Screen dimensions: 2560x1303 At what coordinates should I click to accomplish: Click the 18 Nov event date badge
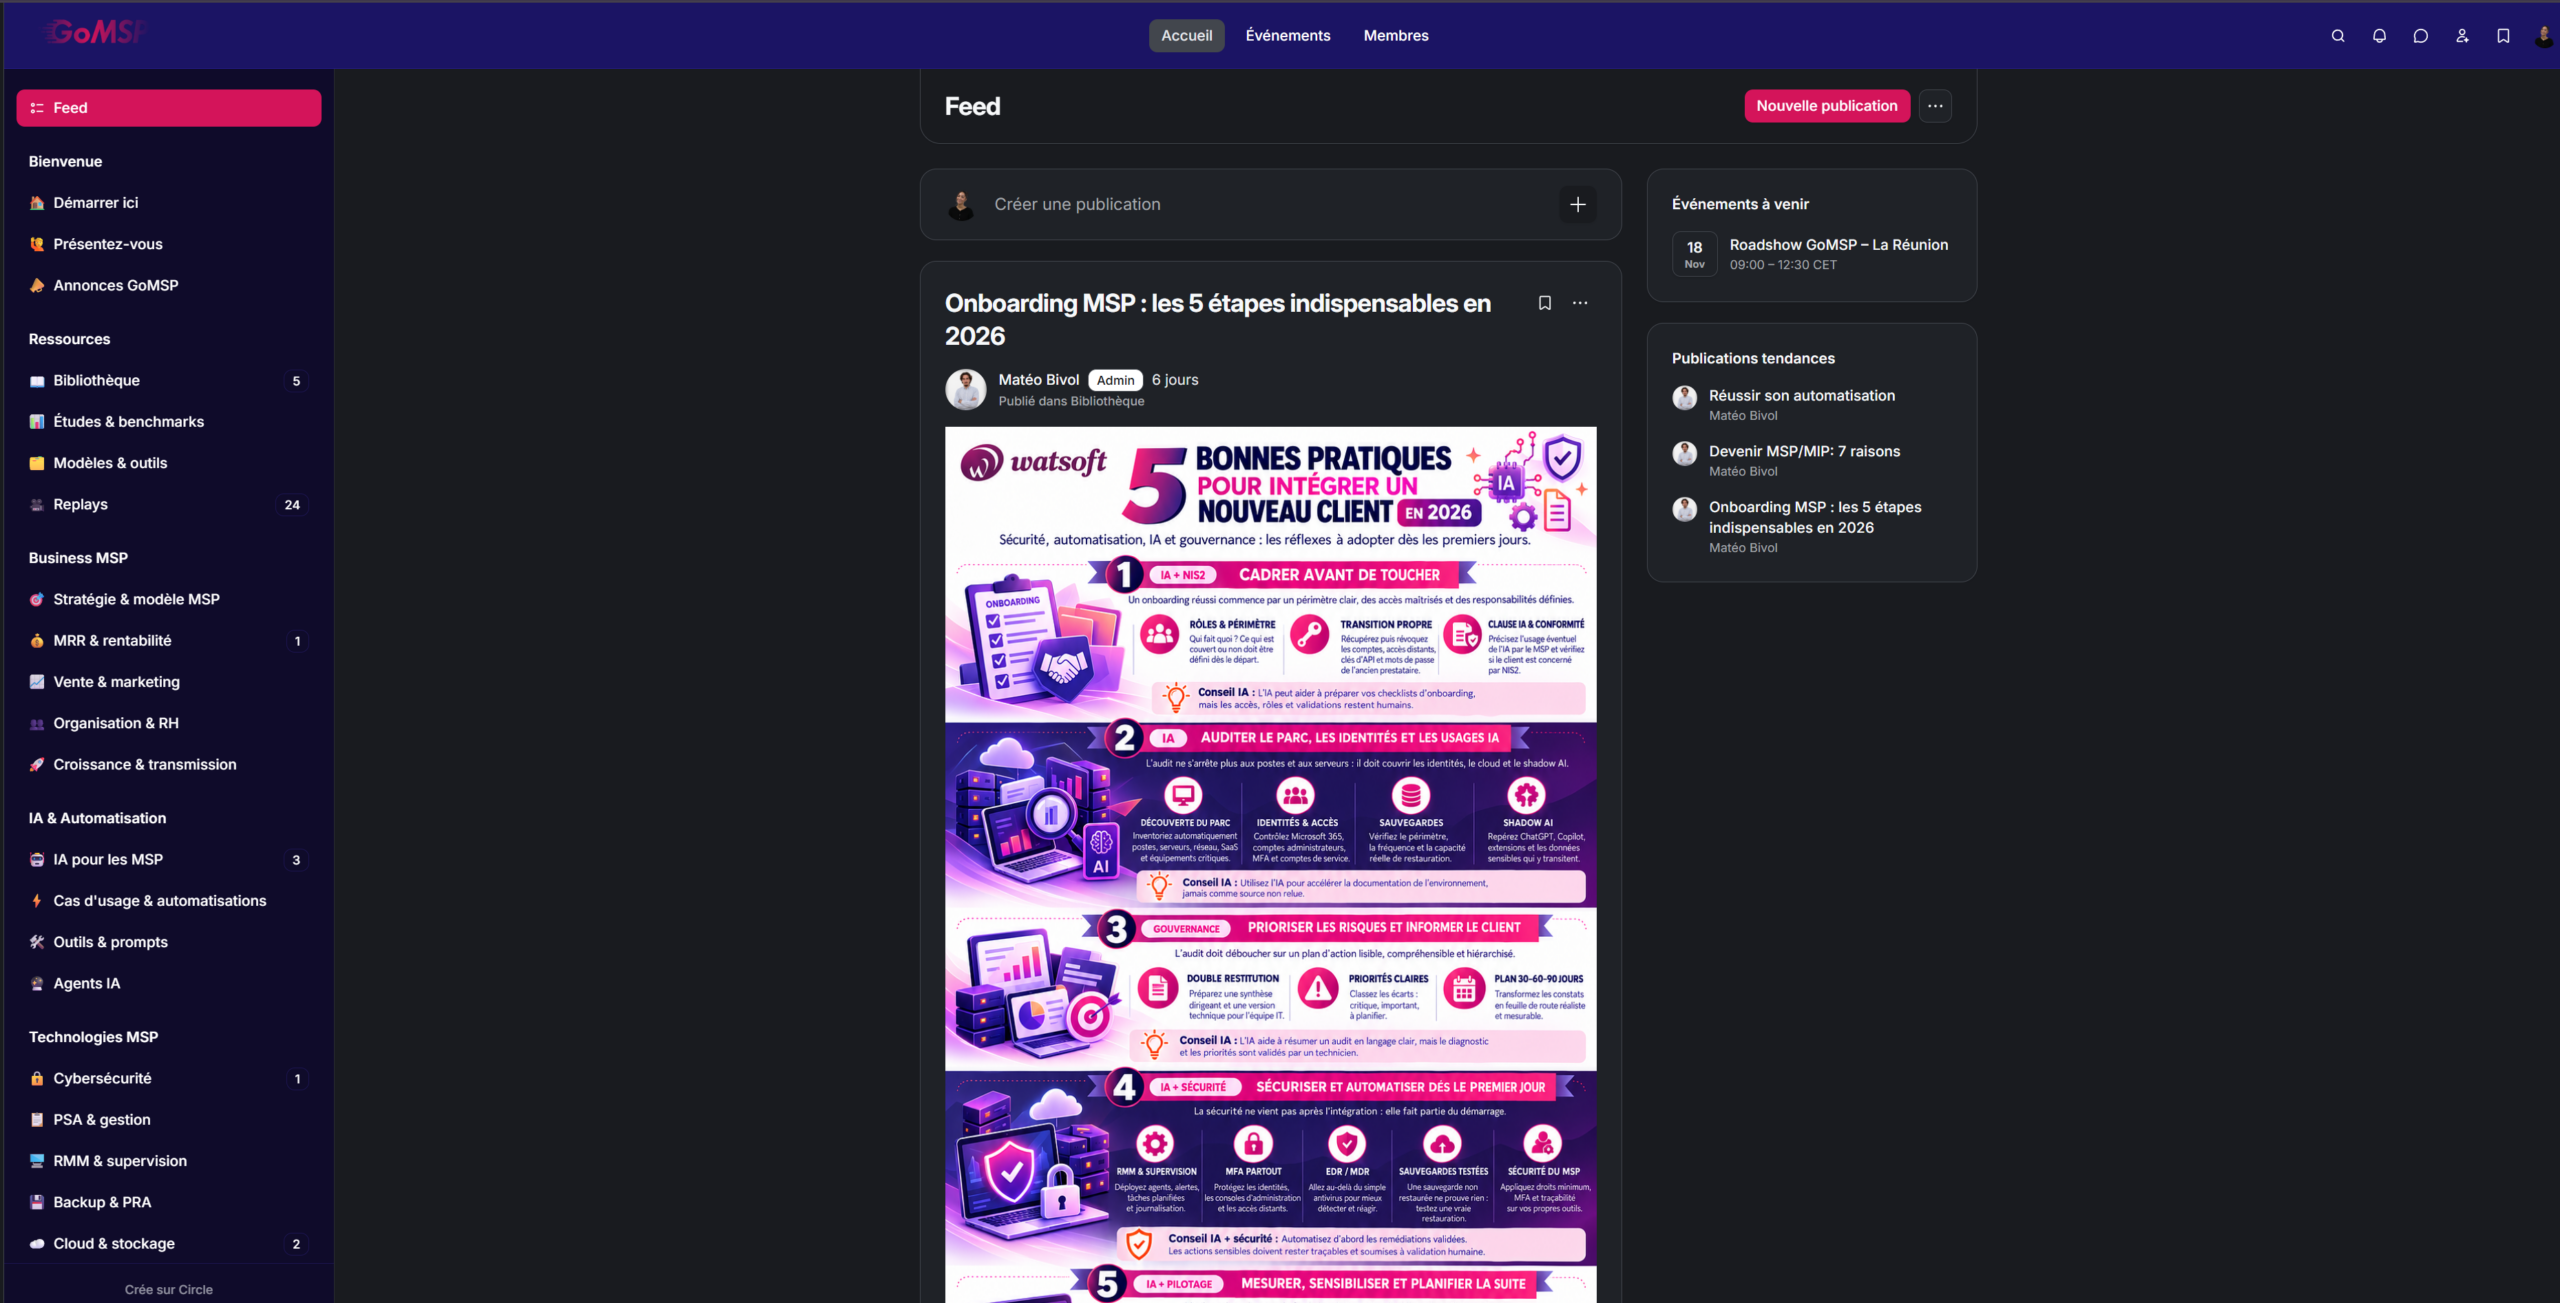tap(1694, 254)
